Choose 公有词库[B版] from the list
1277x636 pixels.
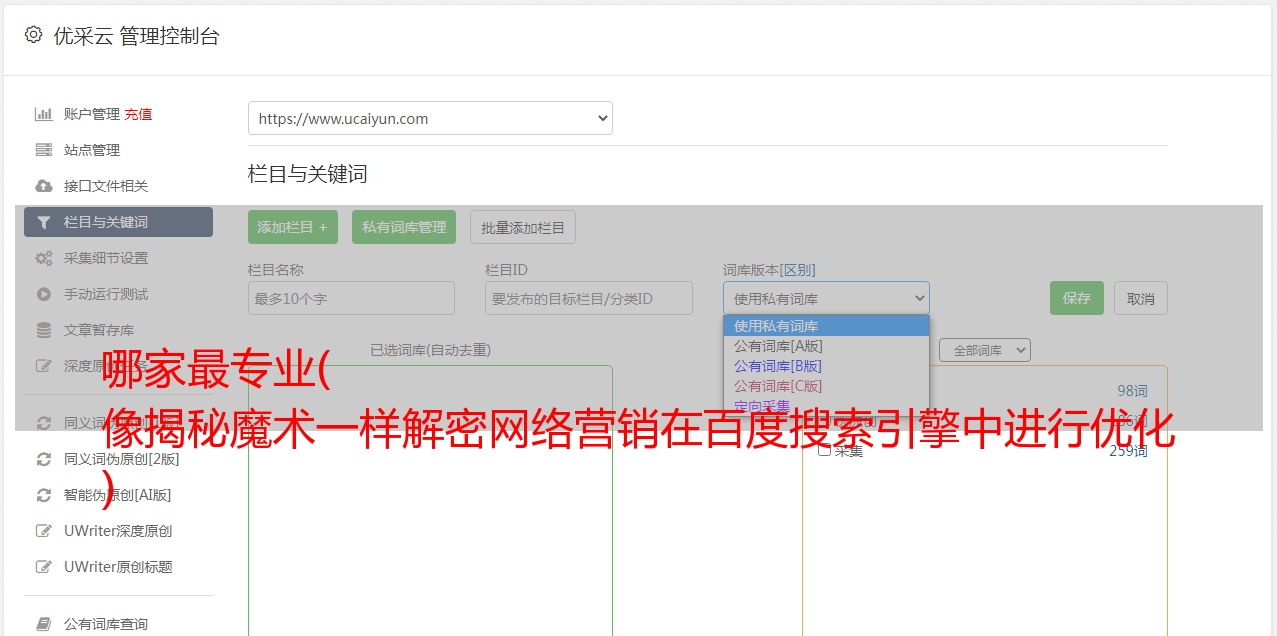click(x=826, y=366)
